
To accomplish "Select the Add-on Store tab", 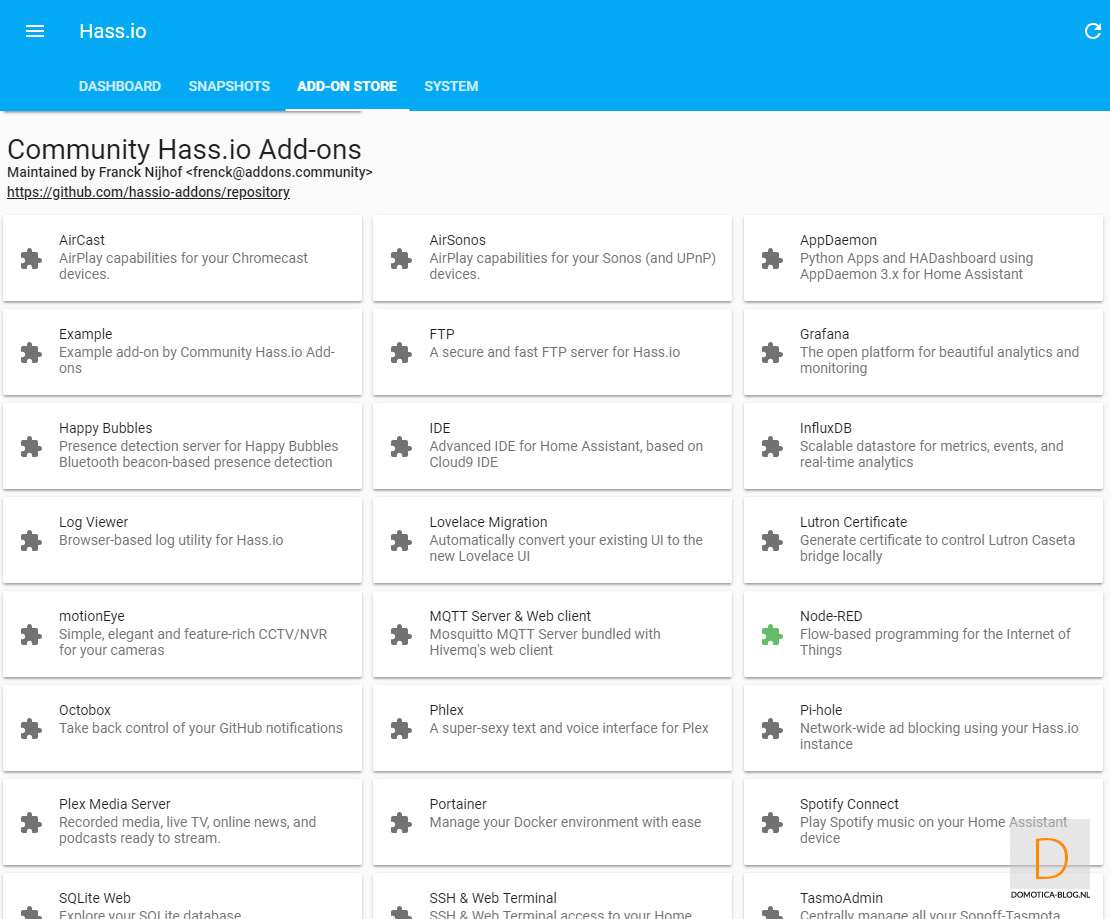I will click(347, 87).
